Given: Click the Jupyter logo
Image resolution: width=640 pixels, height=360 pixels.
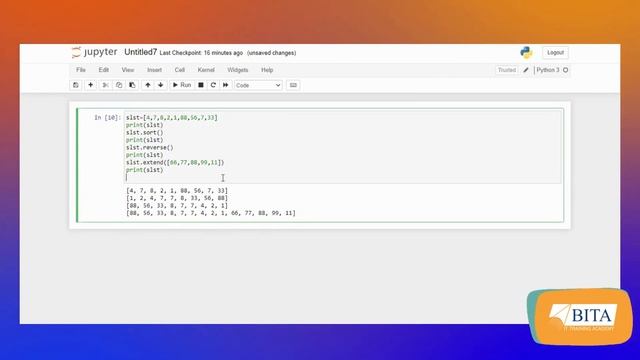Looking at the screenshot, I should point(94,52).
